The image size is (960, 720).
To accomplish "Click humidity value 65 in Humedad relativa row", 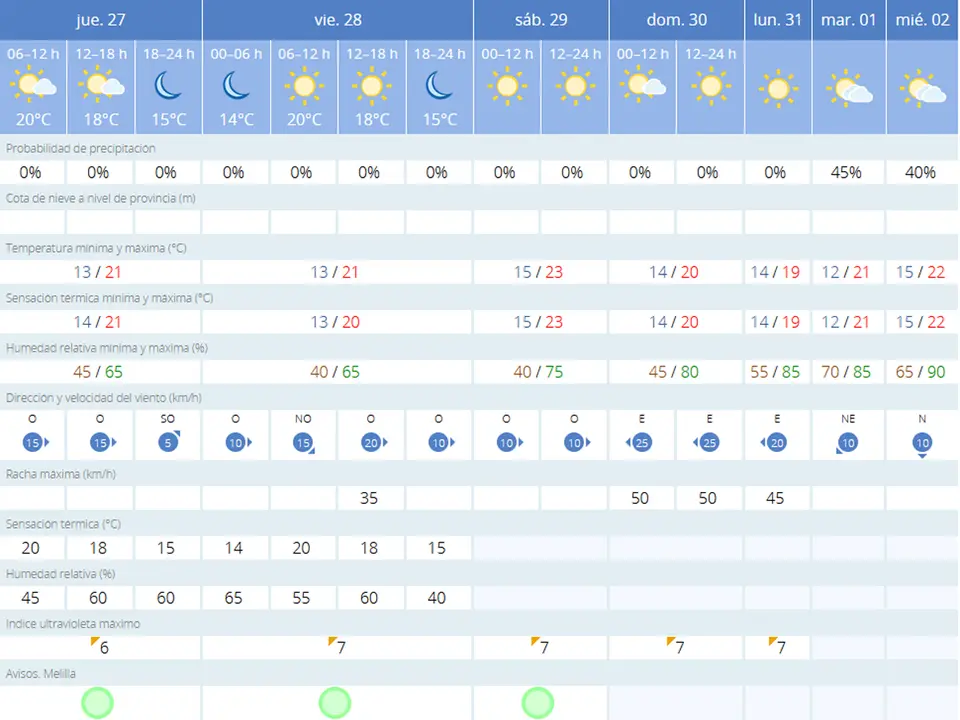I will (233, 598).
